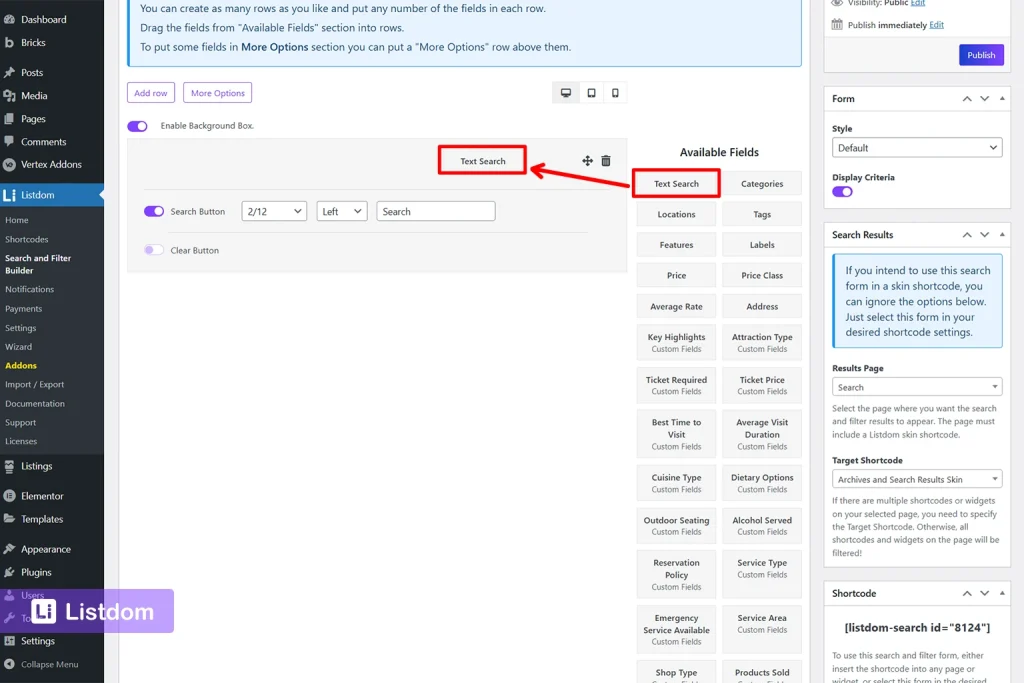Switch to the mobile preview icon
The image size is (1024, 683).
pyautogui.click(x=616, y=91)
